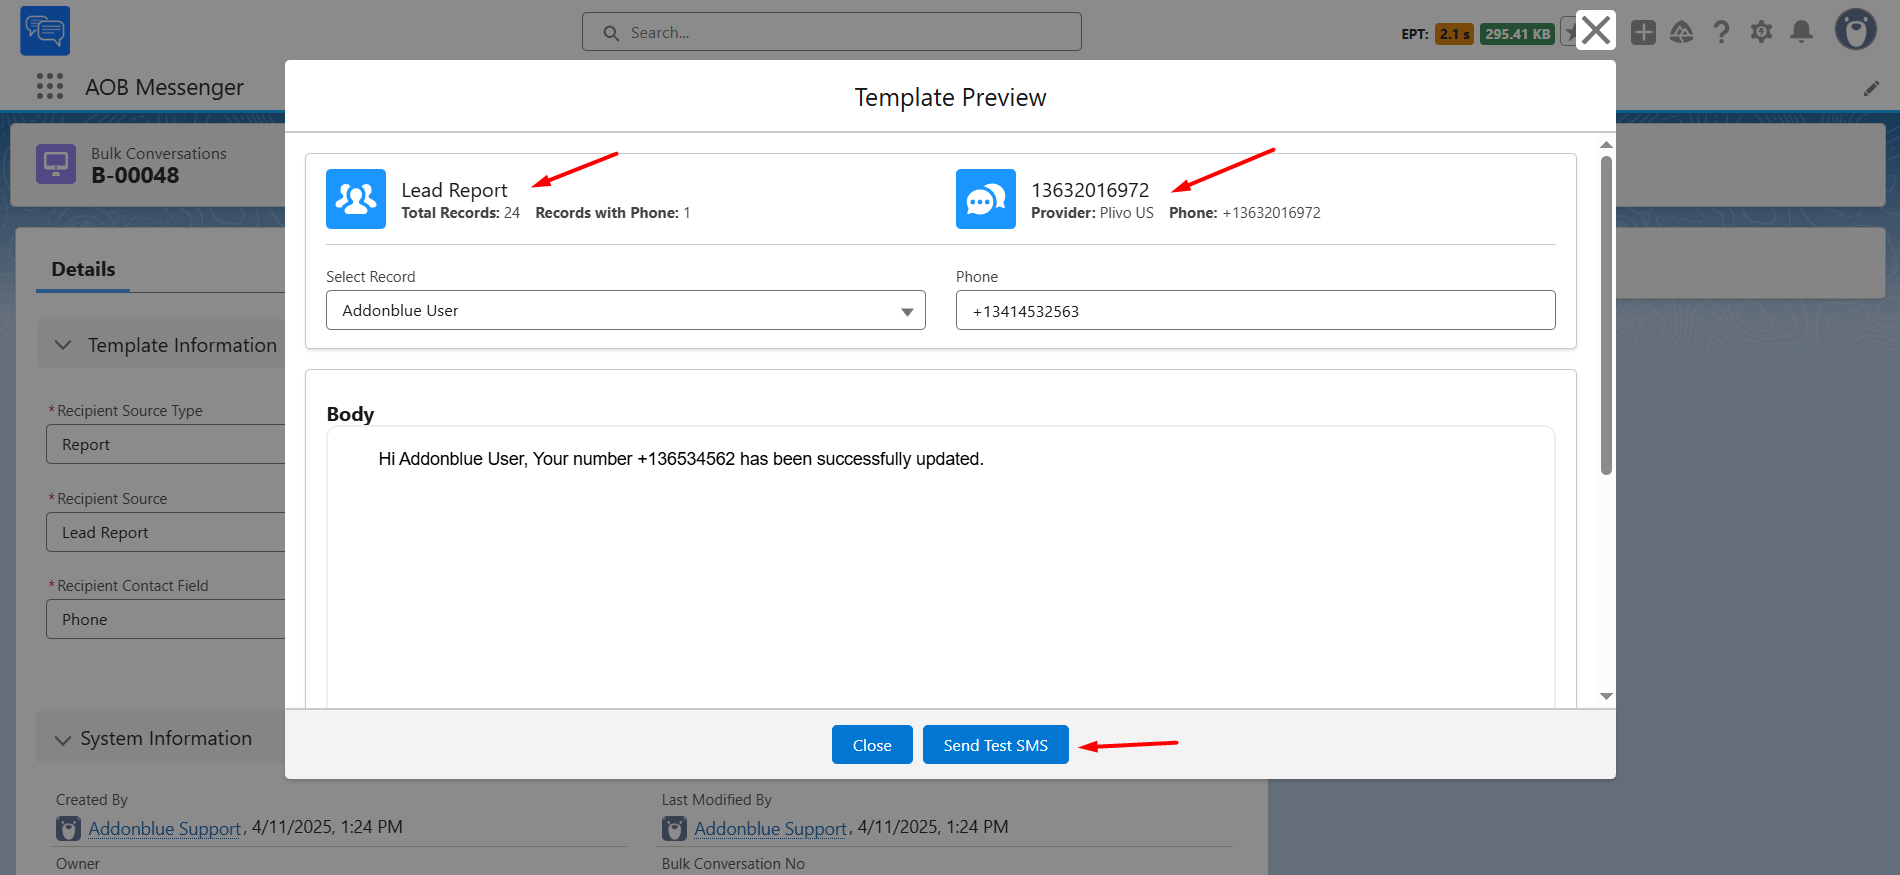Open the App Launcher dots grid
Image resolution: width=1900 pixels, height=875 pixels.
50,87
